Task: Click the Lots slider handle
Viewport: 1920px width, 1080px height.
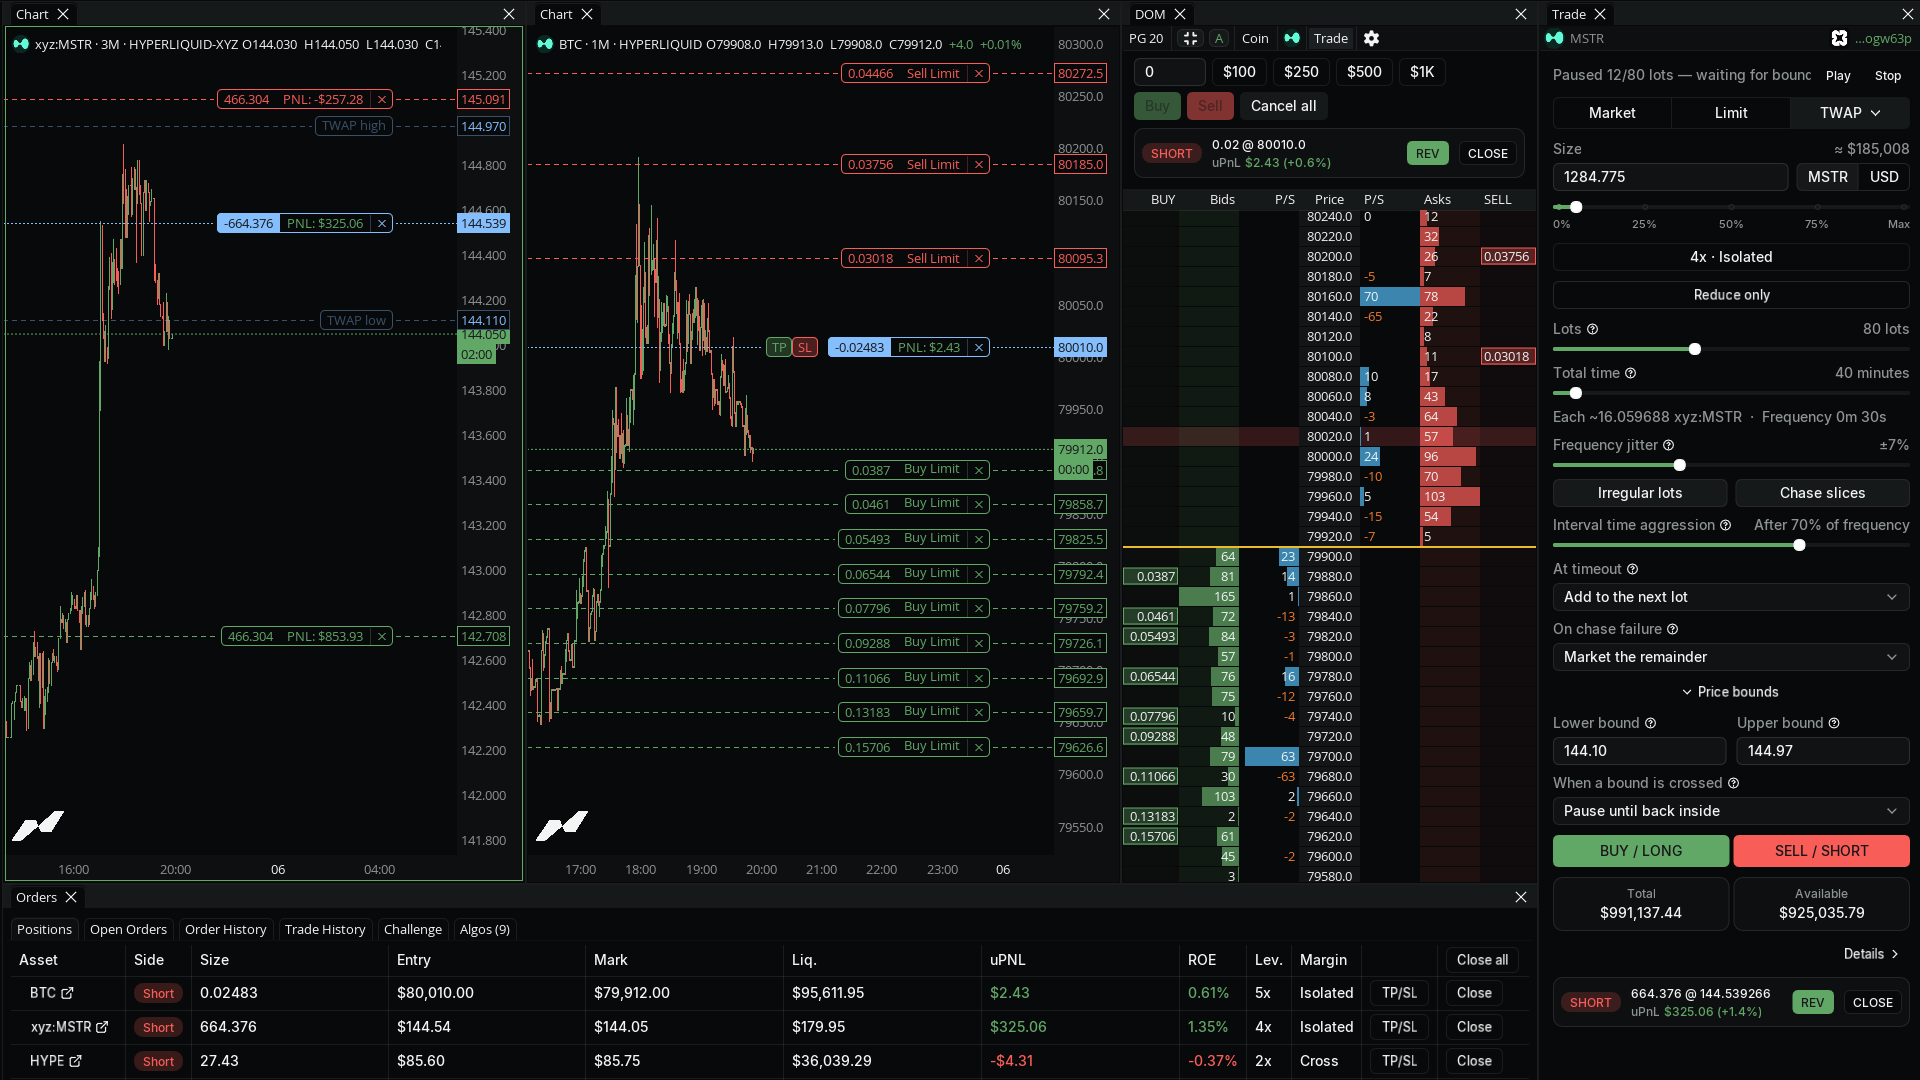Action: [1695, 349]
